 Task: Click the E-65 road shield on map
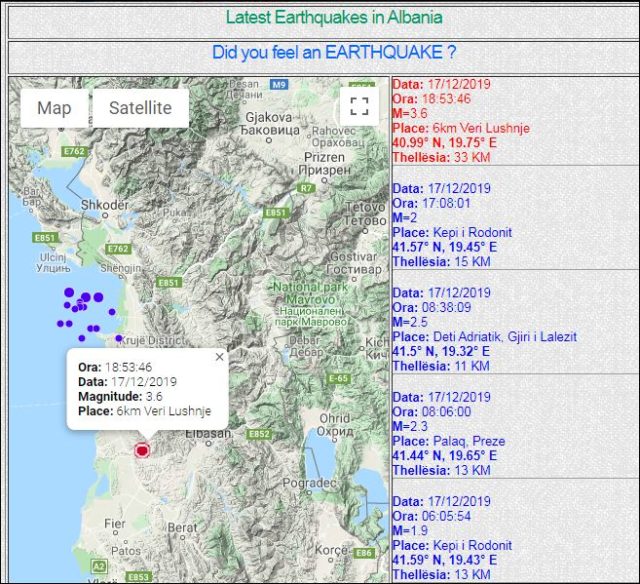coord(338,378)
